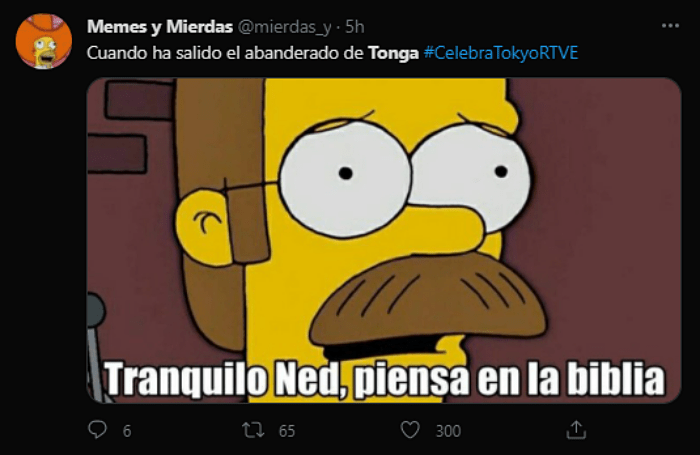Open the three-dot more options menu

coord(670,26)
